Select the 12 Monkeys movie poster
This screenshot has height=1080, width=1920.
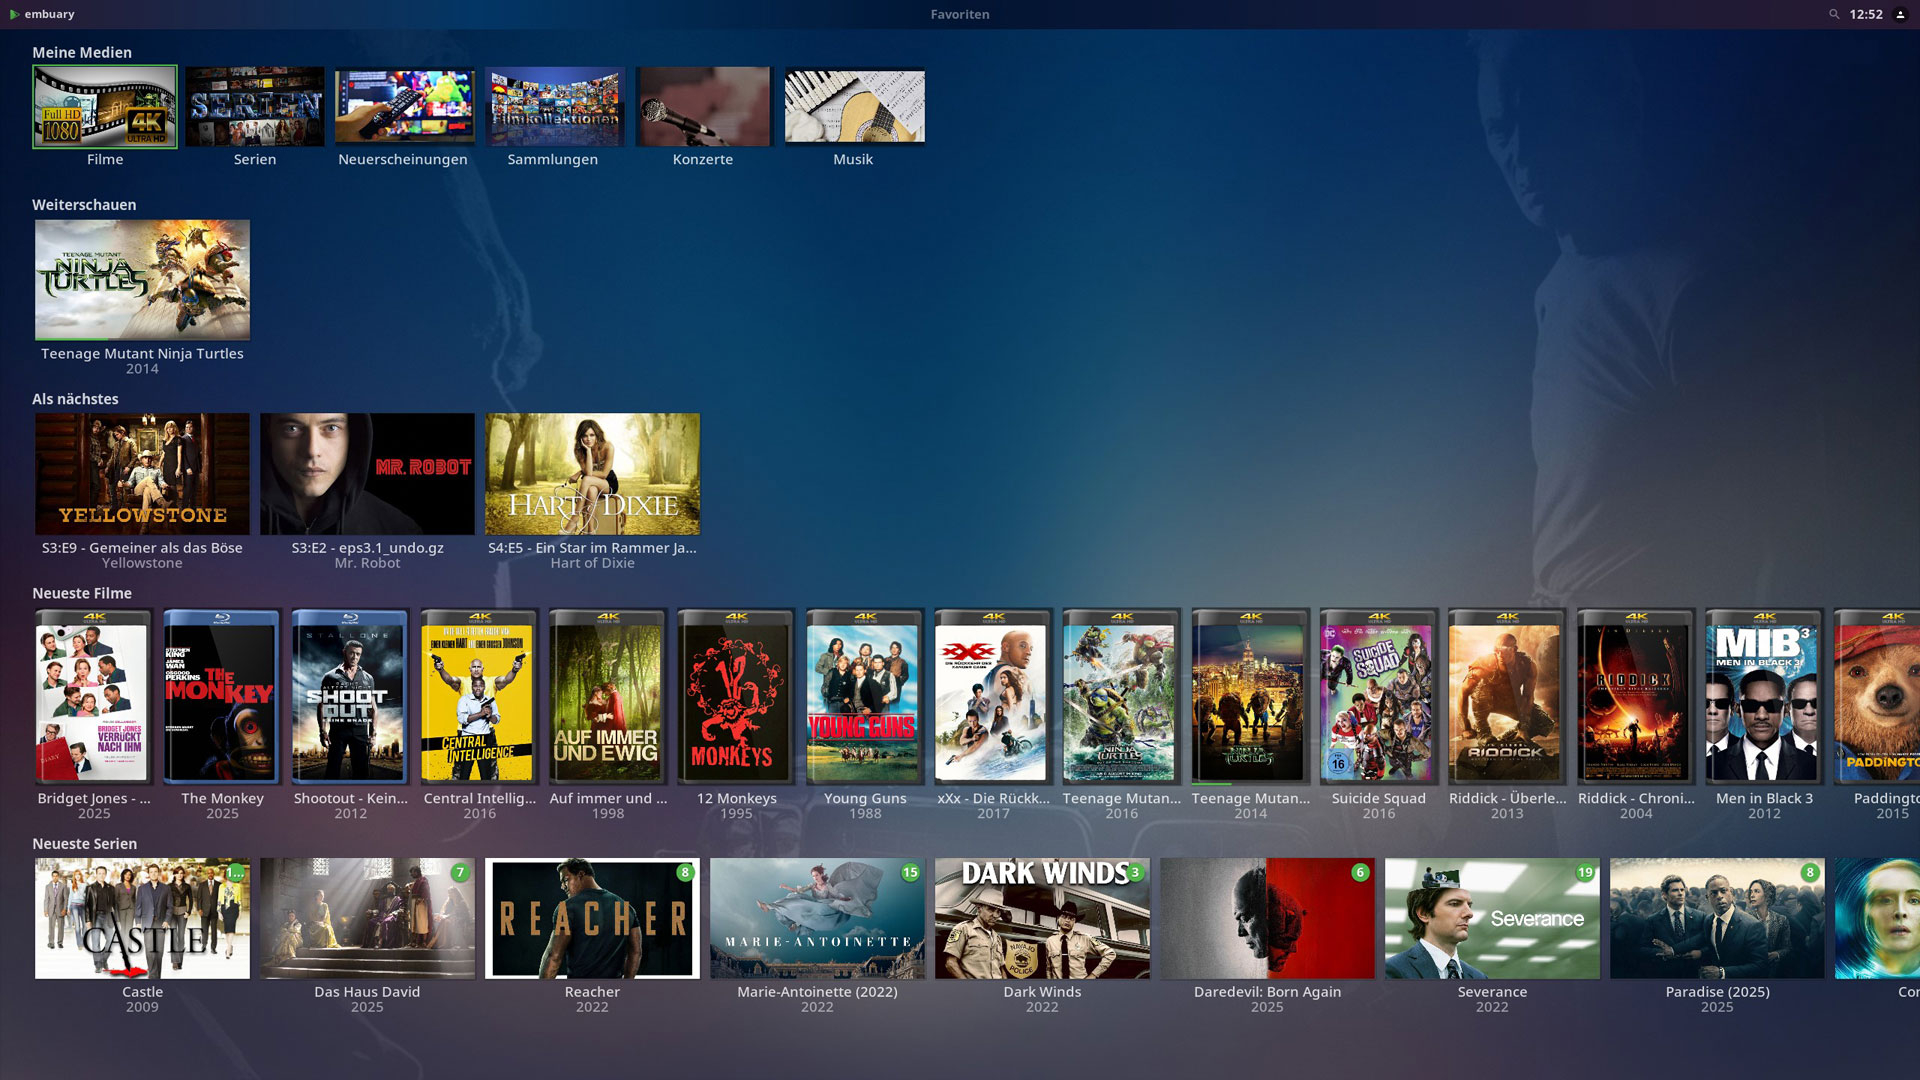pos(736,697)
